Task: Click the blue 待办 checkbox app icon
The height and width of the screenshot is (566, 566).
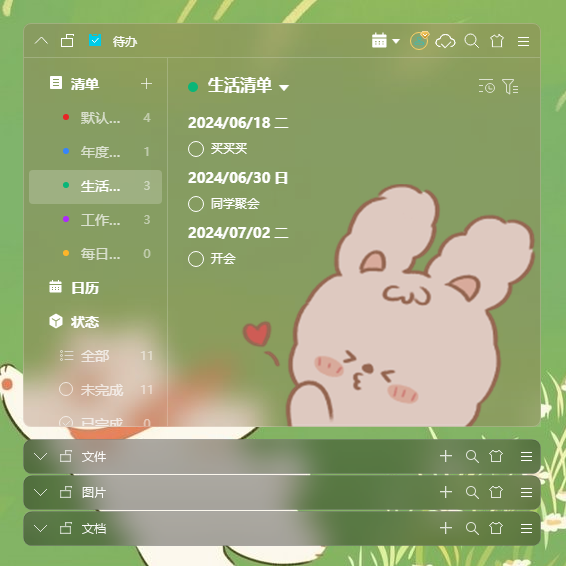Action: pyautogui.click(x=95, y=40)
